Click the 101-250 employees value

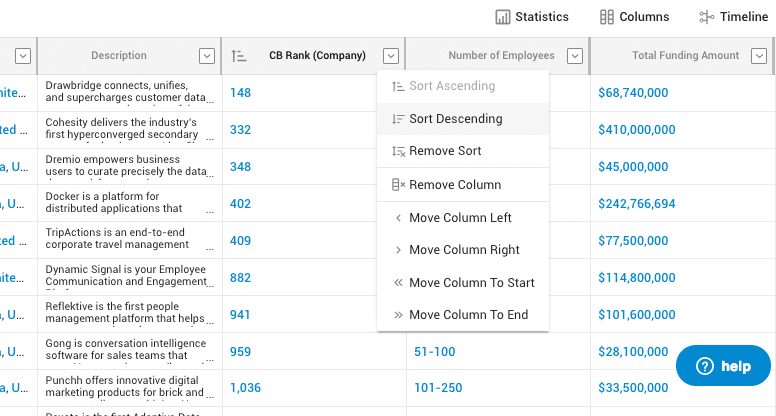438,388
